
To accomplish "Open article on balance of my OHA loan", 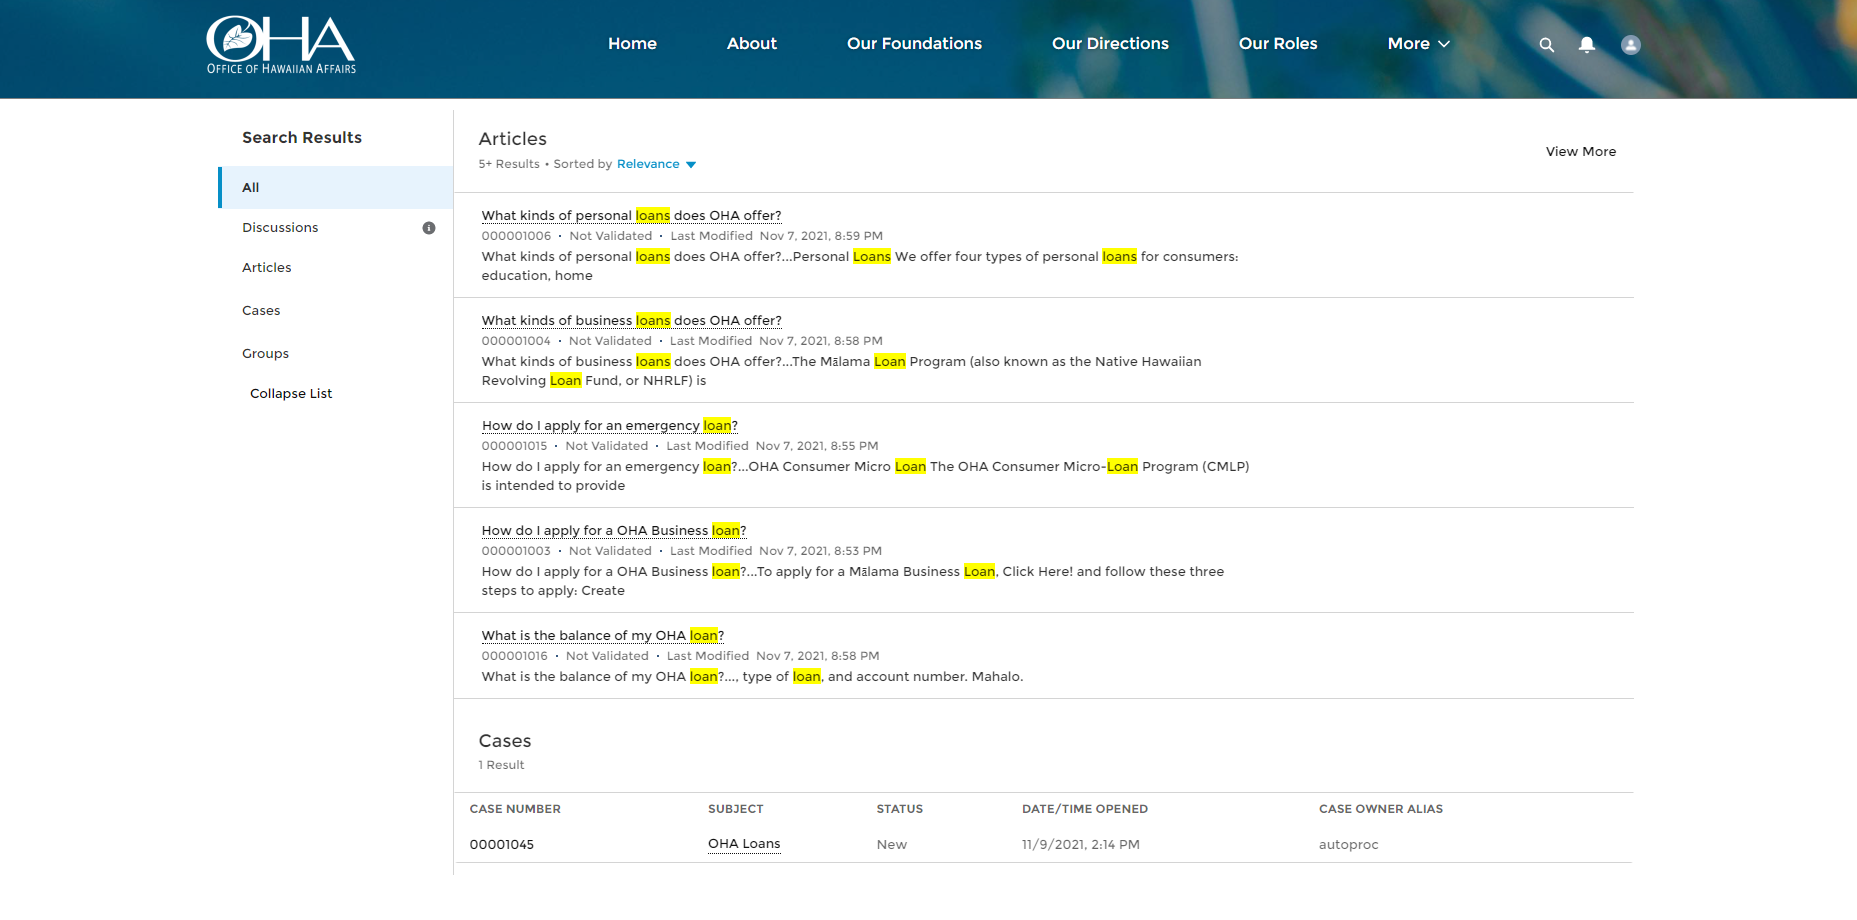I will [x=603, y=636].
